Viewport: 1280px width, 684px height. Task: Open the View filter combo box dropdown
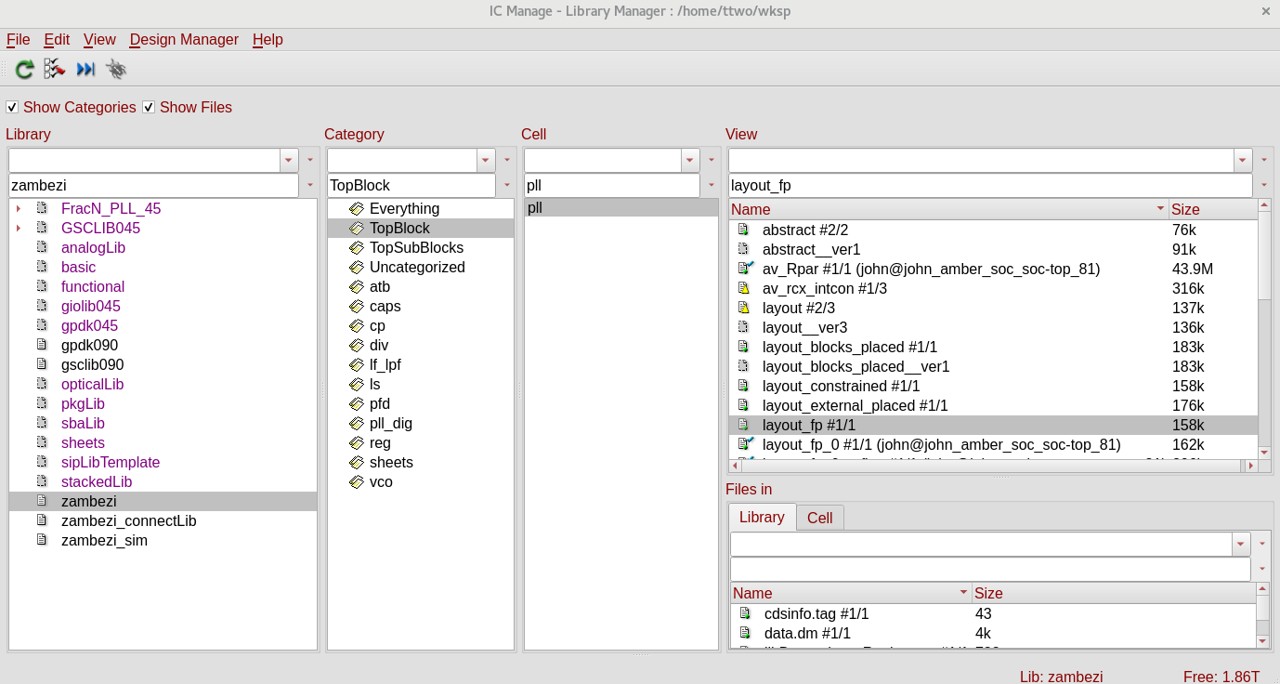(x=1242, y=160)
